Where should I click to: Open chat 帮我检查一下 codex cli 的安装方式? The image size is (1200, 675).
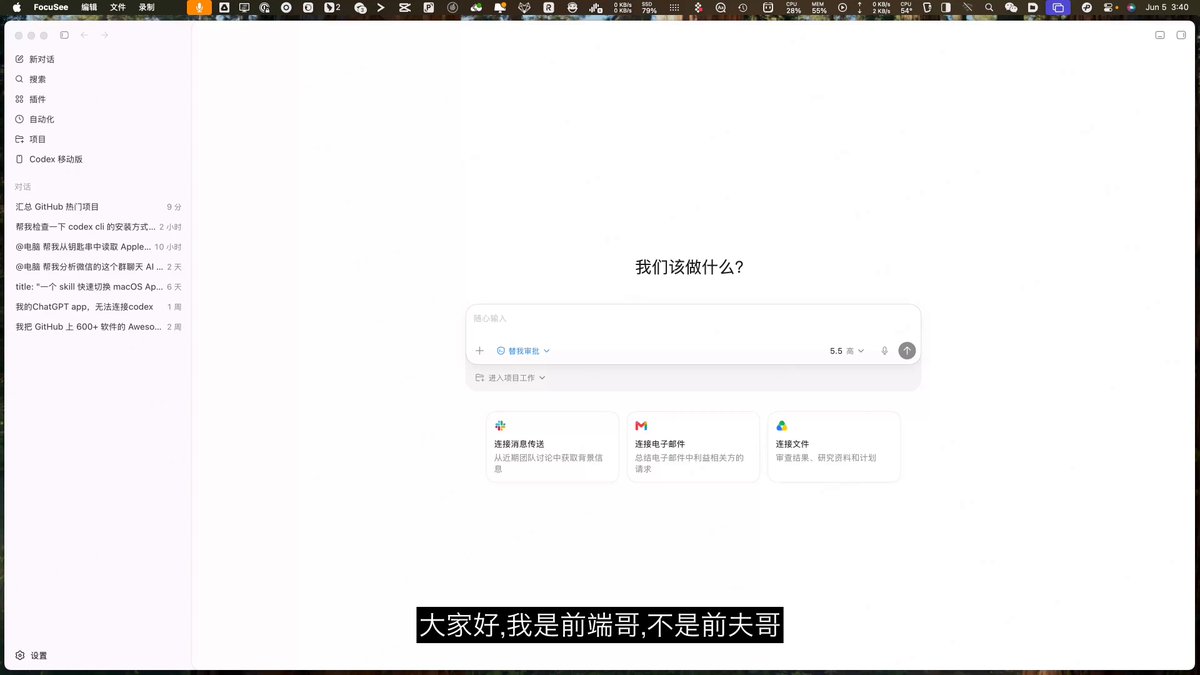tap(98, 227)
